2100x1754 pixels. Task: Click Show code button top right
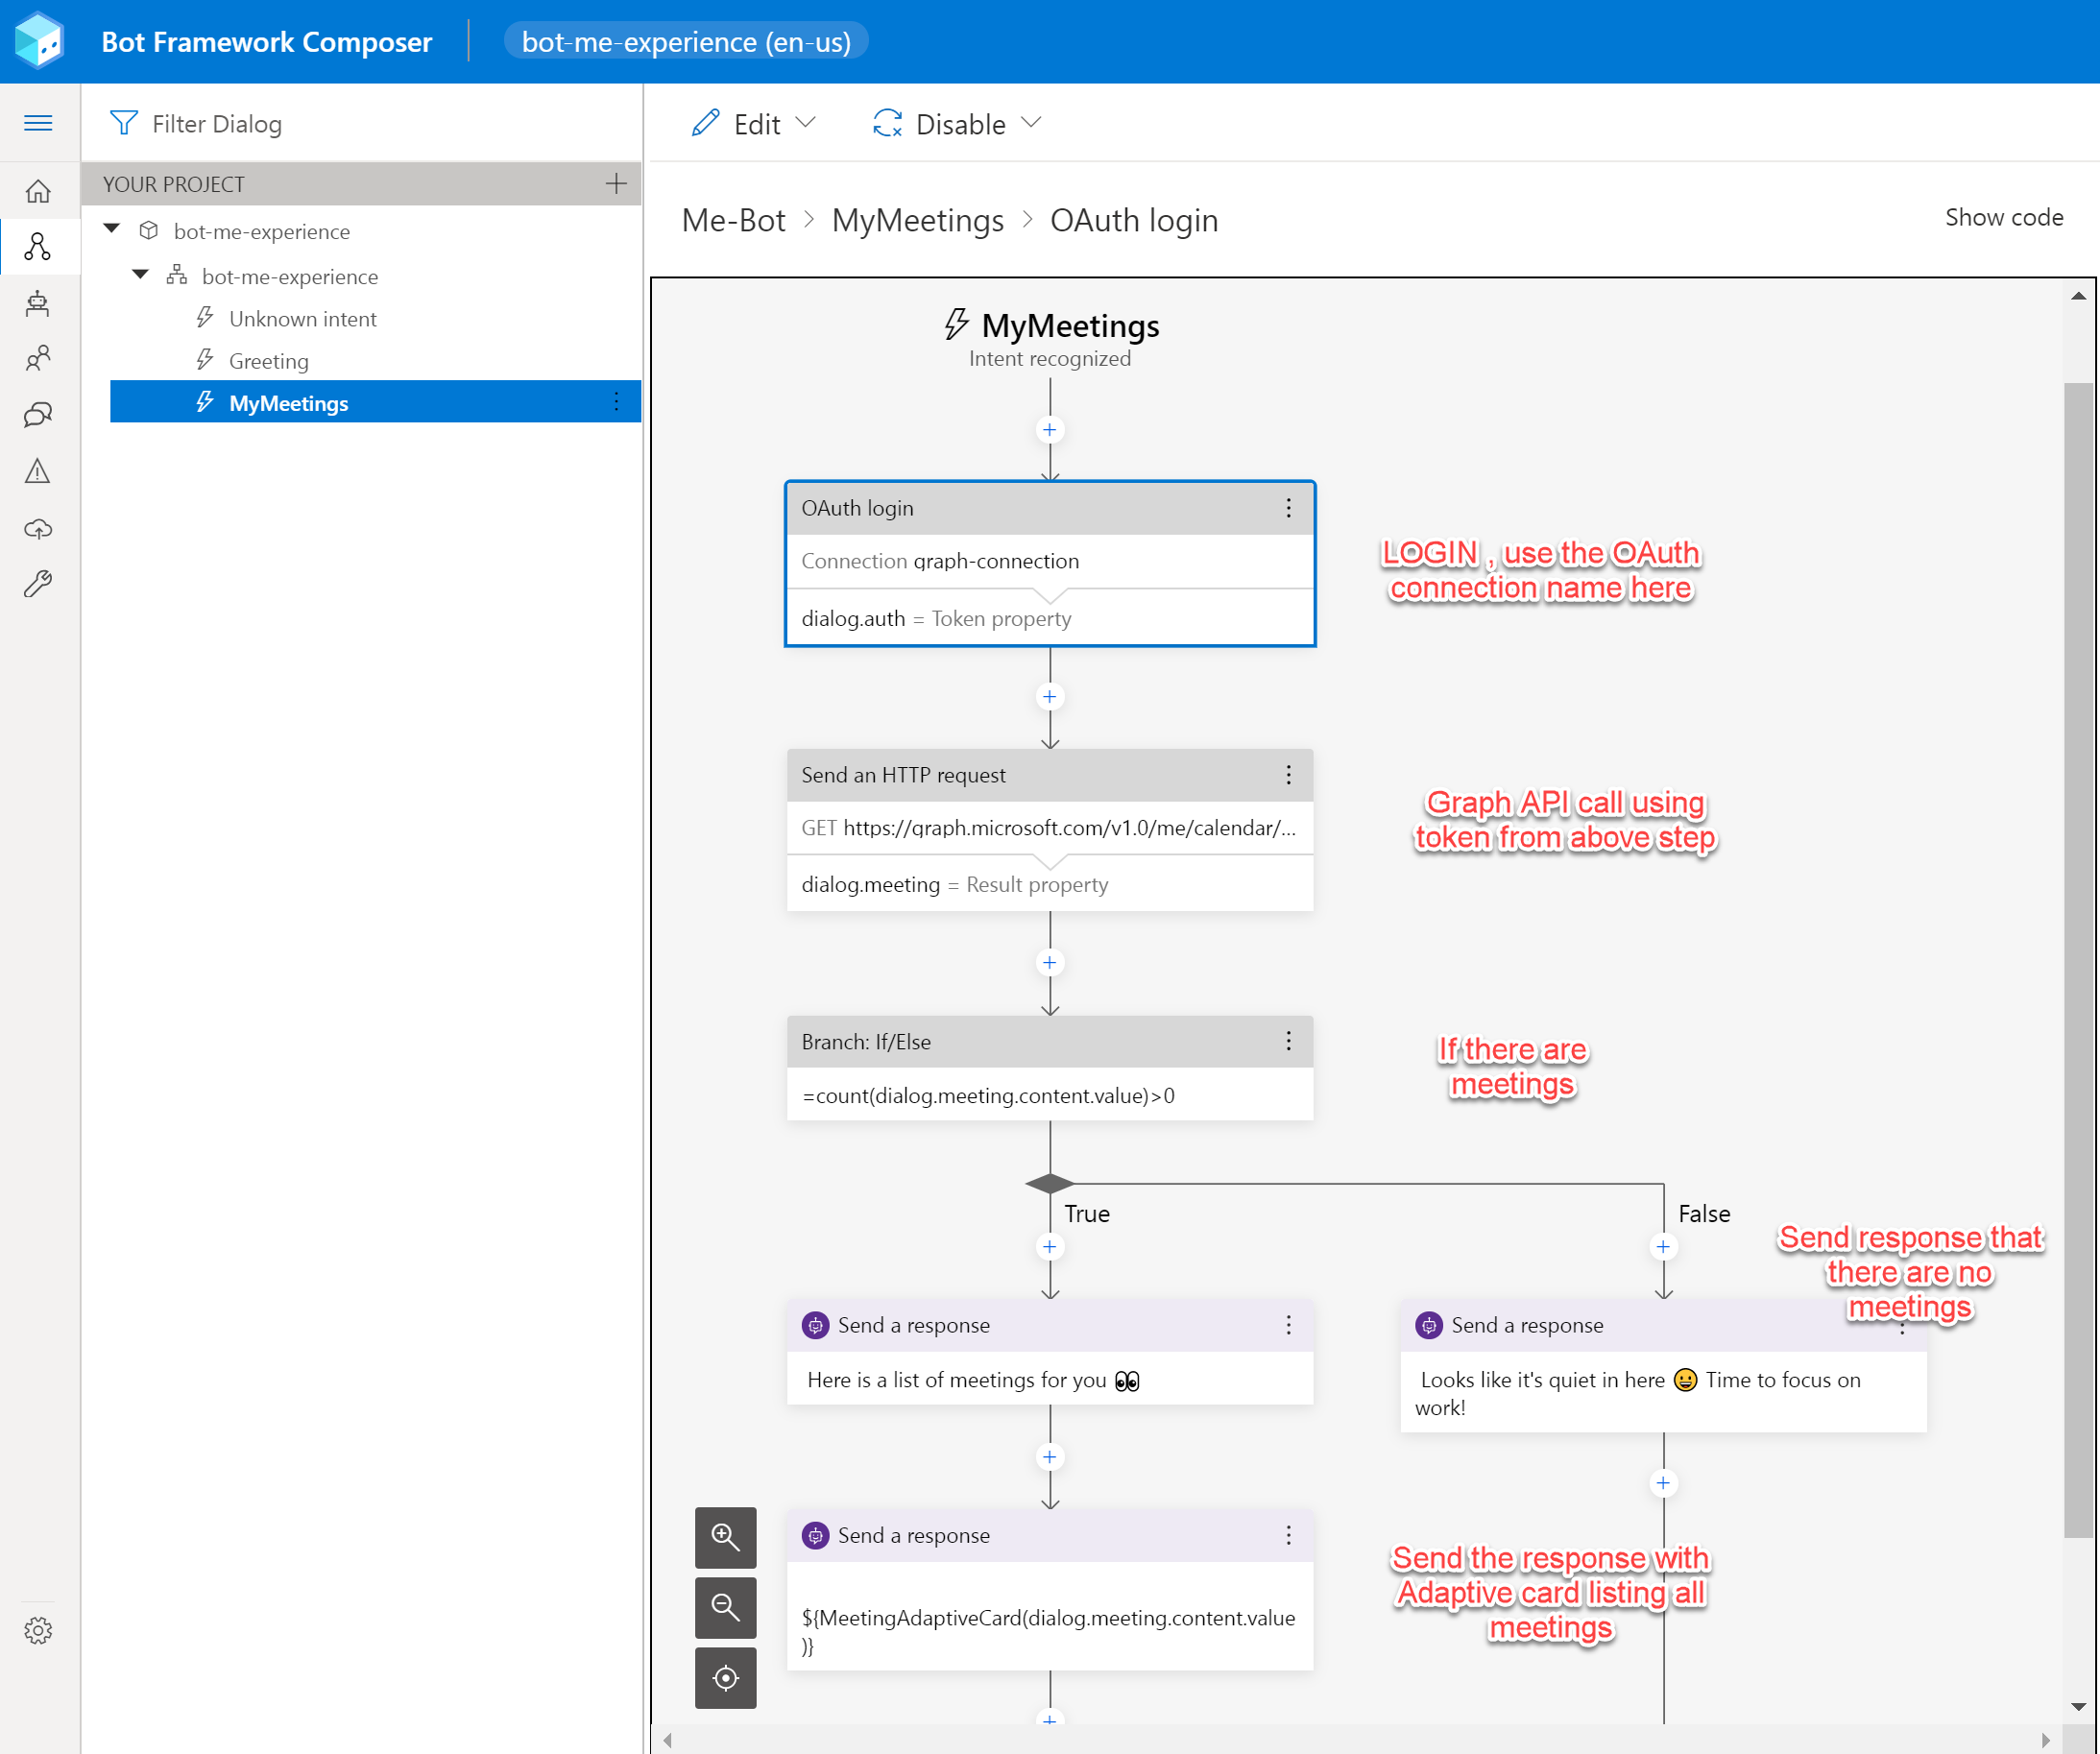2000,218
